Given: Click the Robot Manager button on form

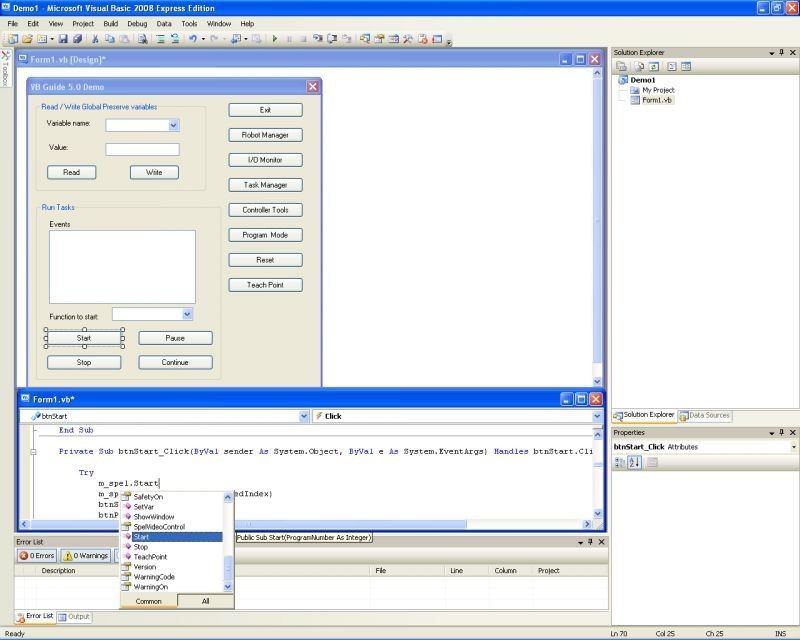Looking at the screenshot, I should pyautogui.click(x=265, y=135).
